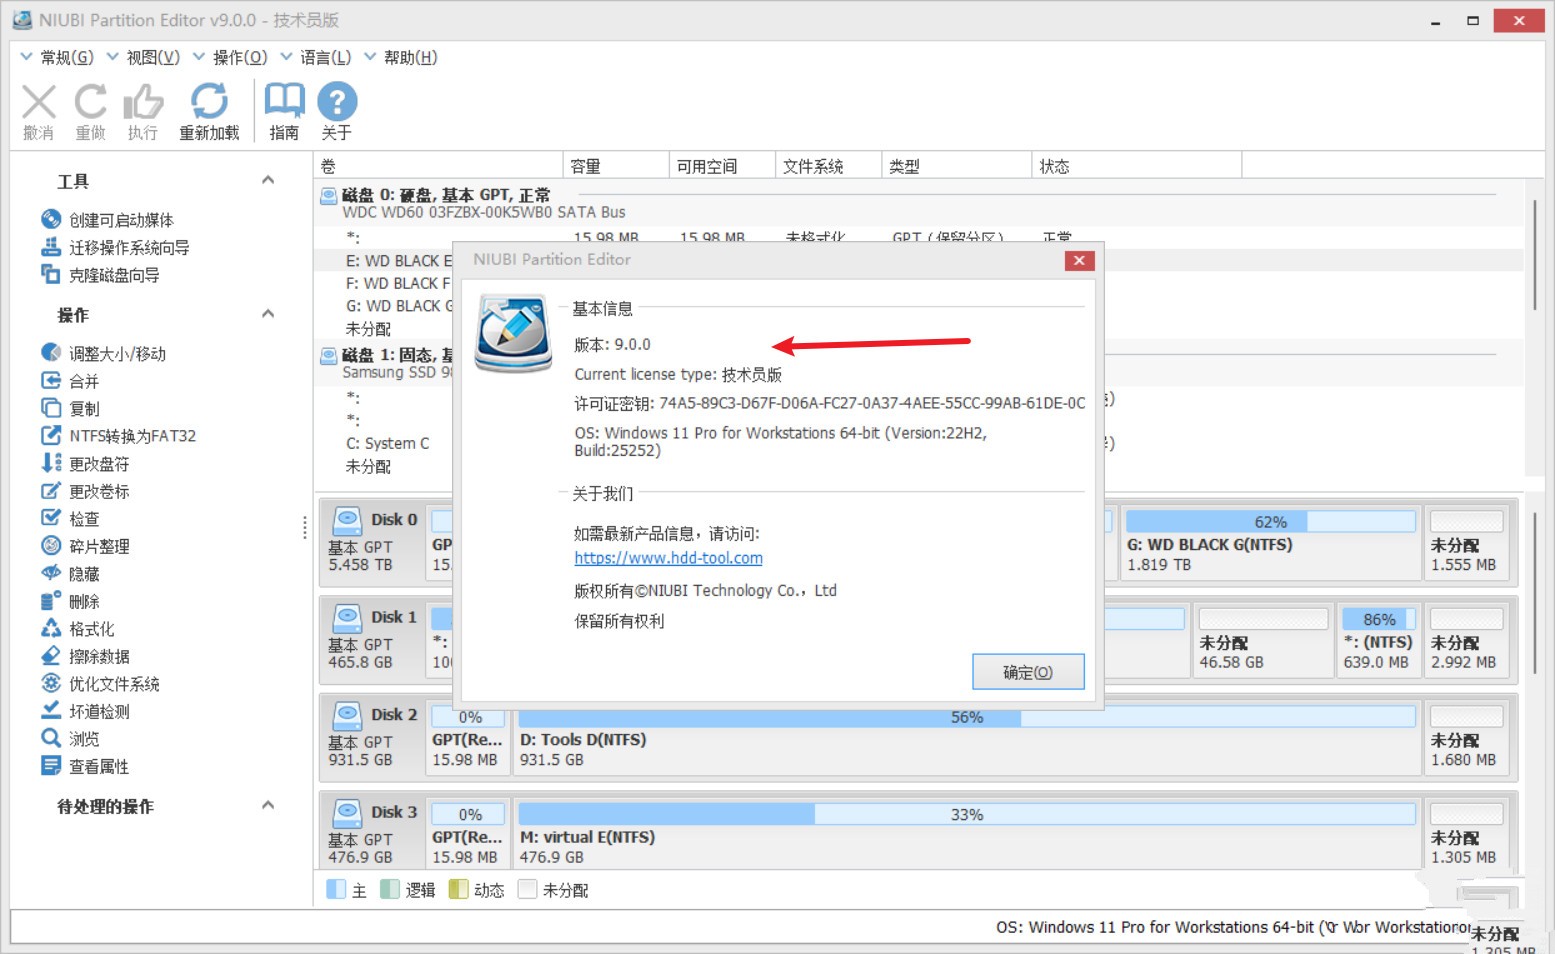
Task: Click the 动态 (Dynamic) legend color swatch
Action: [459, 889]
